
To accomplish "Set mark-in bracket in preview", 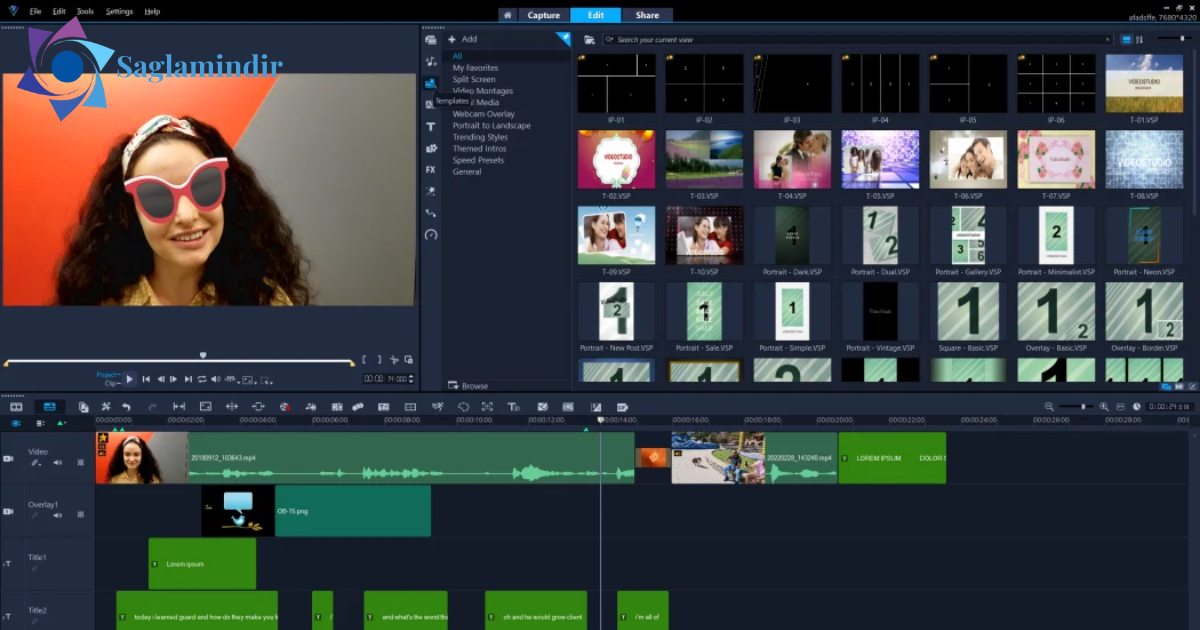I will pyautogui.click(x=364, y=359).
